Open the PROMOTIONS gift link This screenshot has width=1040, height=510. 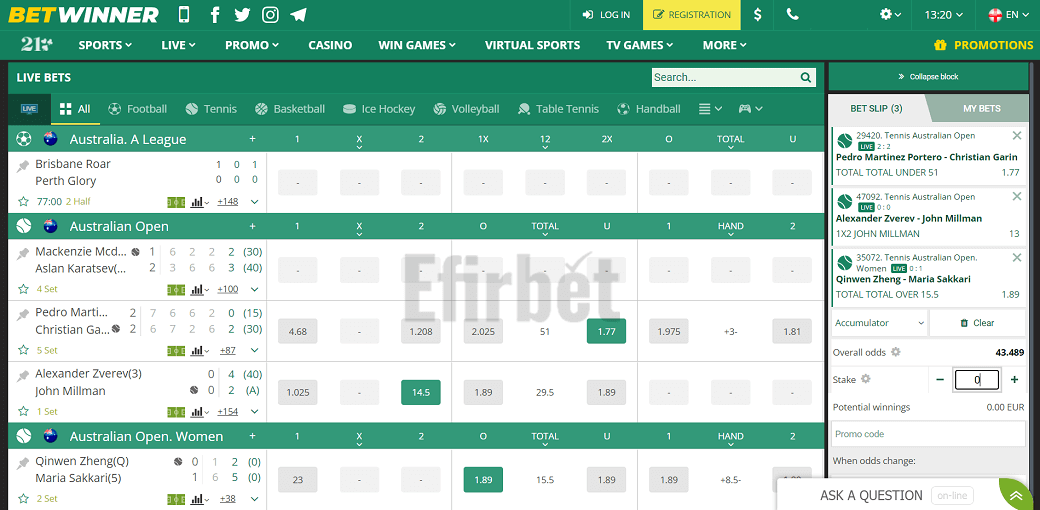[983, 45]
